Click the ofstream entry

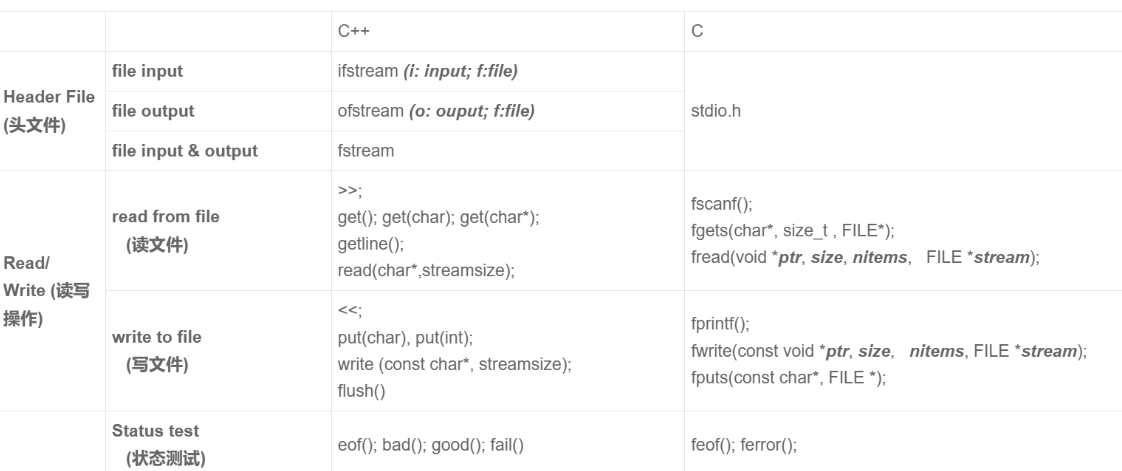pos(369,111)
